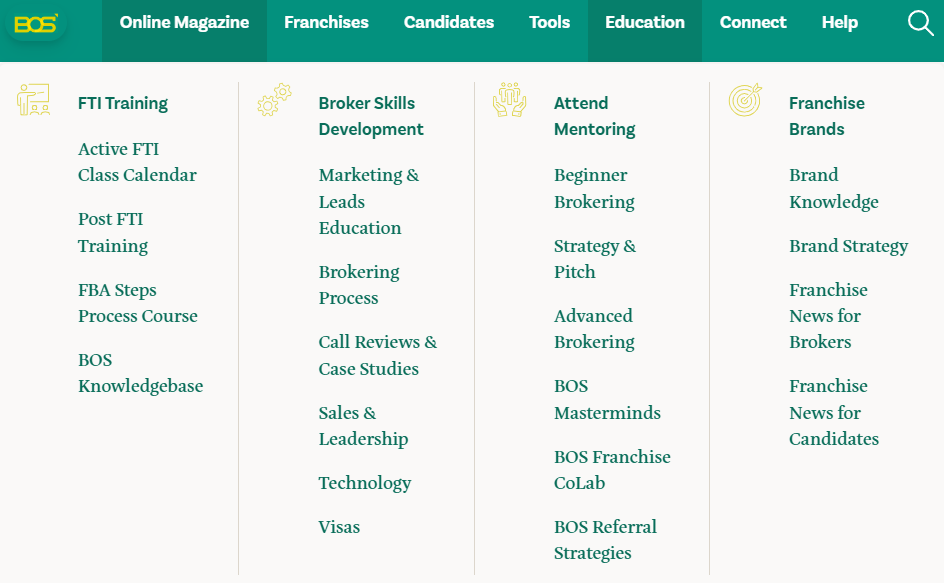Expand the Candidates menu
Image resolution: width=944 pixels, height=583 pixels.
[449, 23]
